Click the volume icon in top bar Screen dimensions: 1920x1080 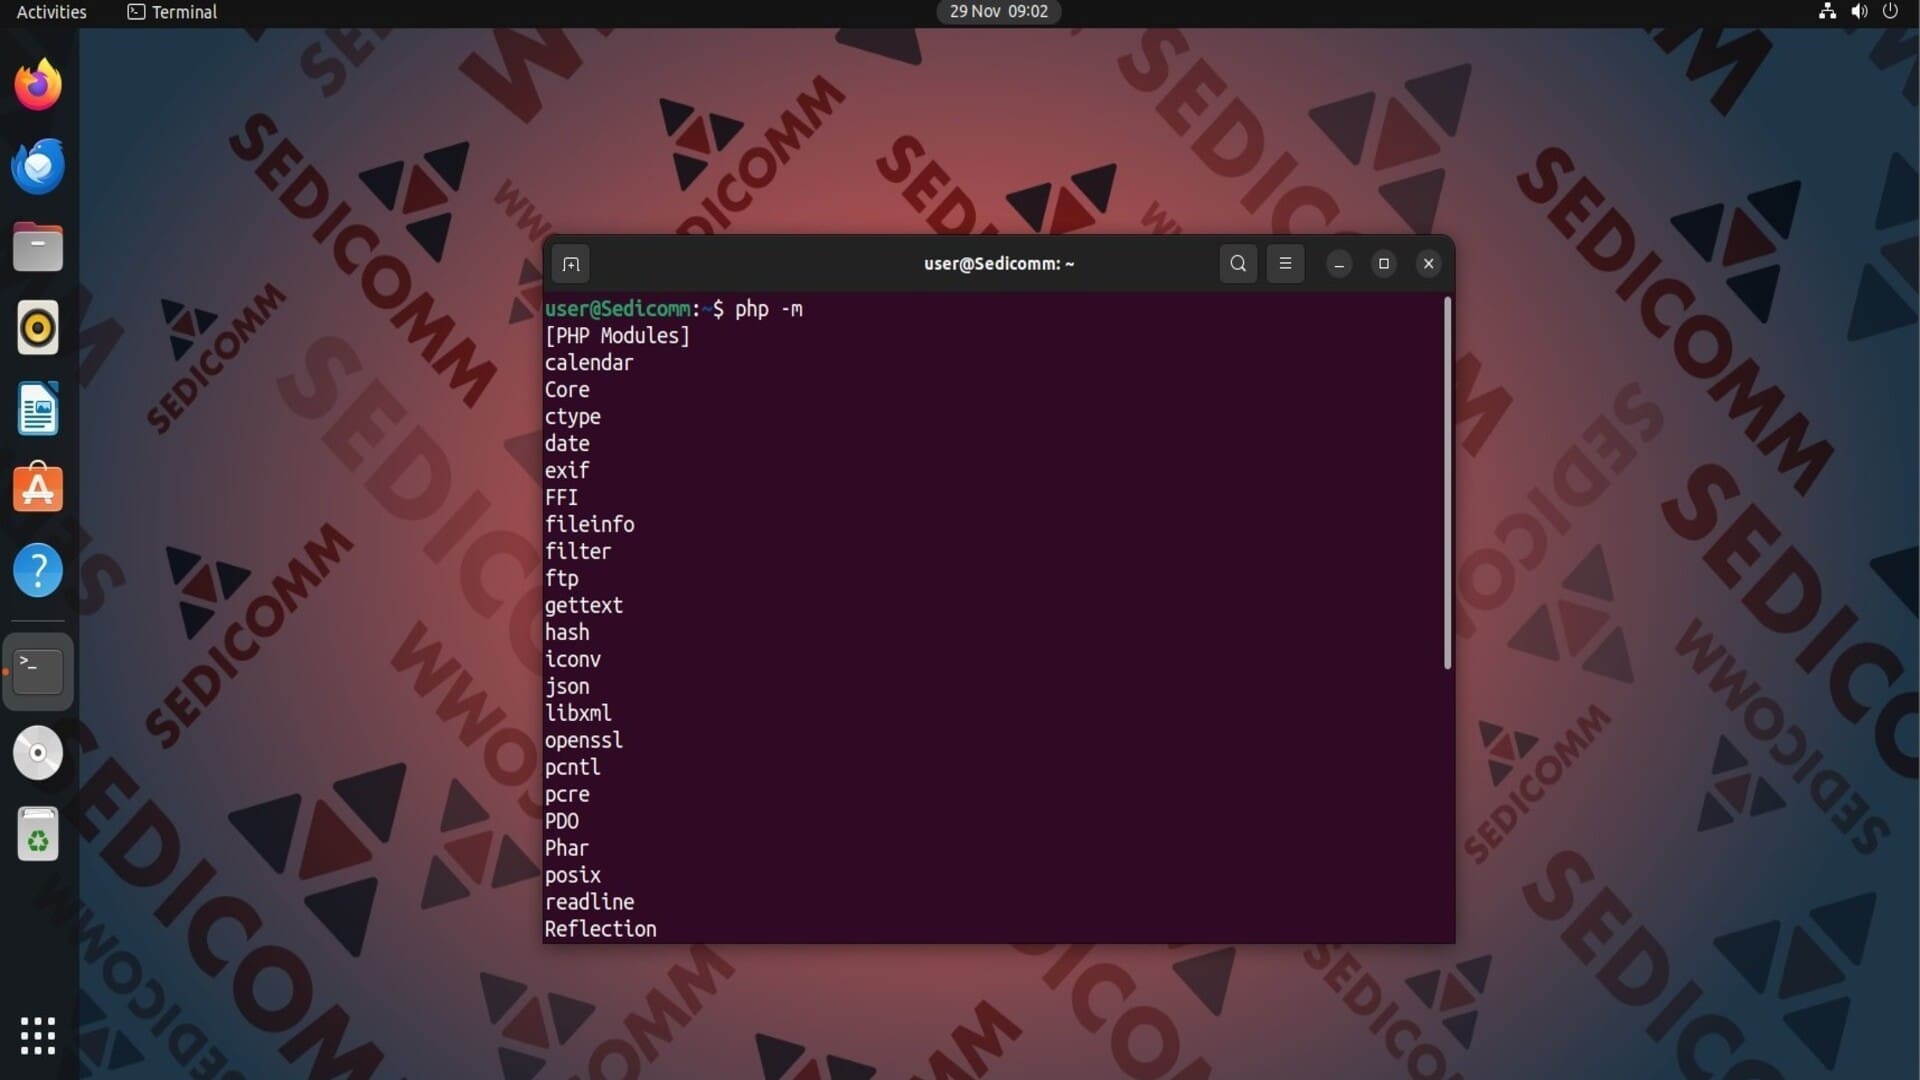(x=1859, y=12)
